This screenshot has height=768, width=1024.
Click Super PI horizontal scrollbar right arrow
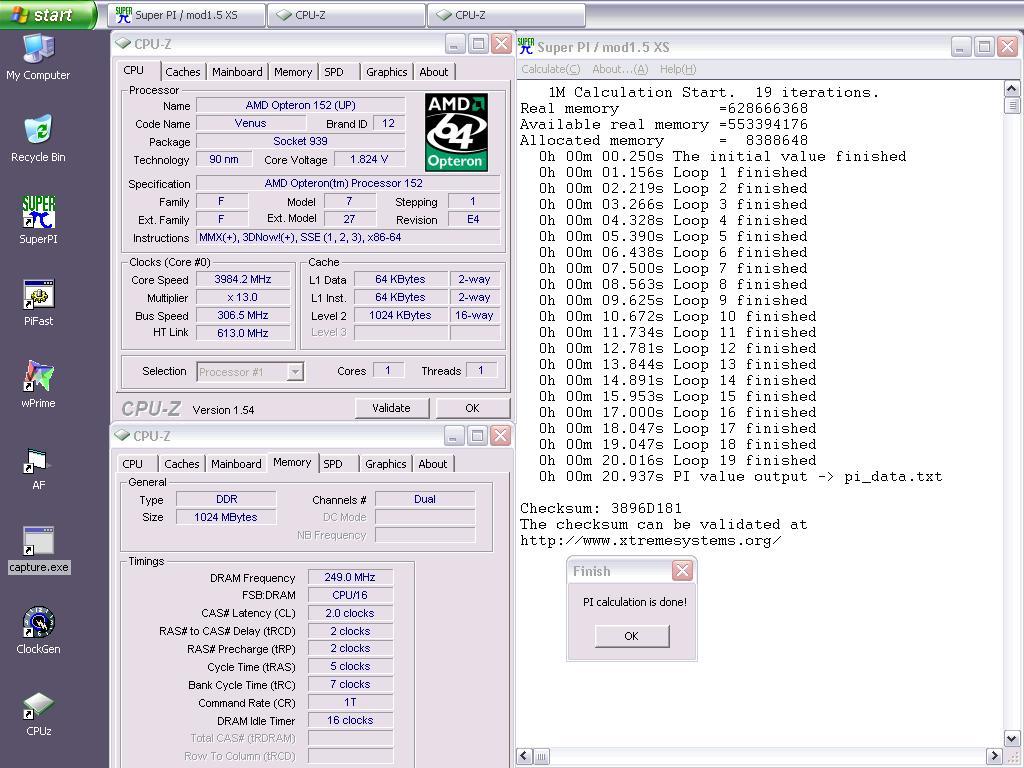click(x=995, y=756)
